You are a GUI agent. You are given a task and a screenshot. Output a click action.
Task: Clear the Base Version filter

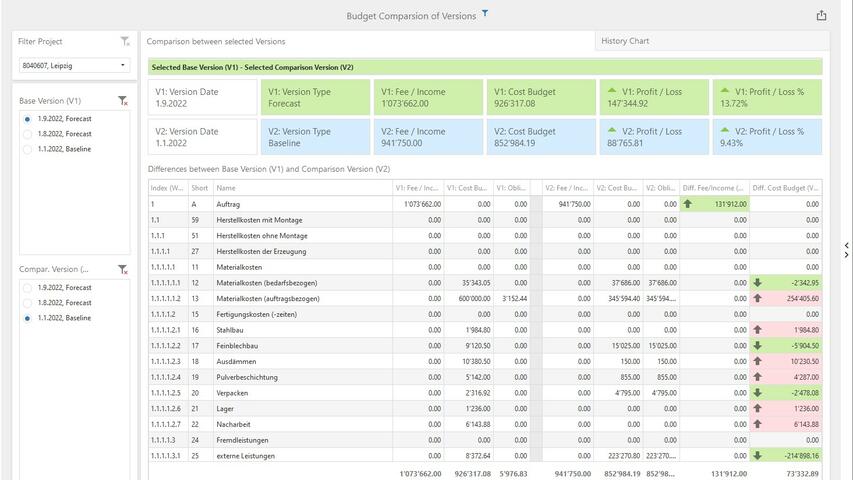pos(122,101)
